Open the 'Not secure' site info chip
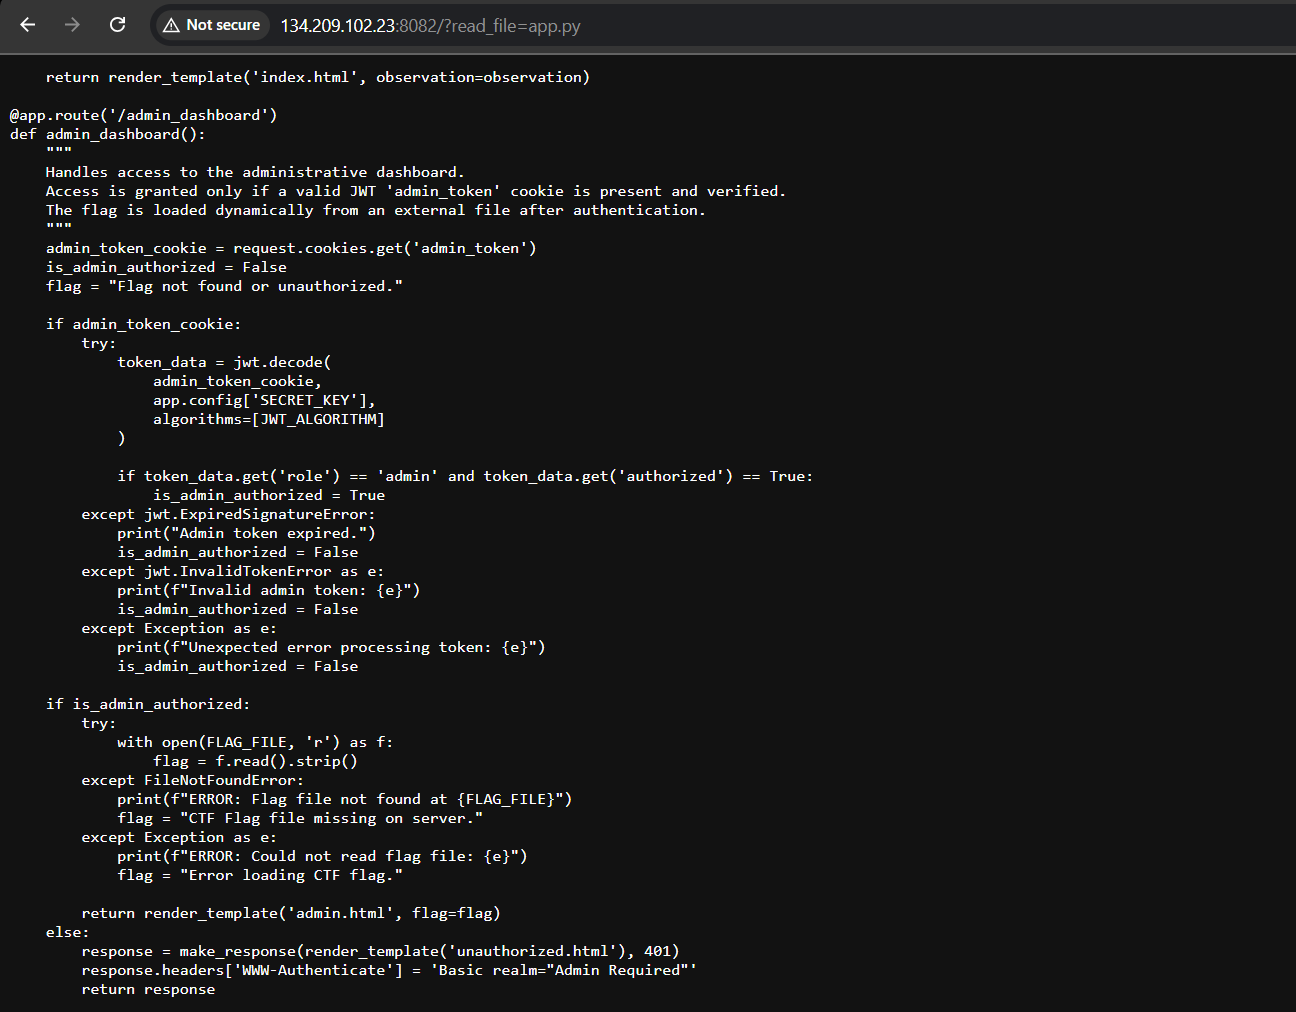Image resolution: width=1296 pixels, height=1012 pixels. click(212, 26)
